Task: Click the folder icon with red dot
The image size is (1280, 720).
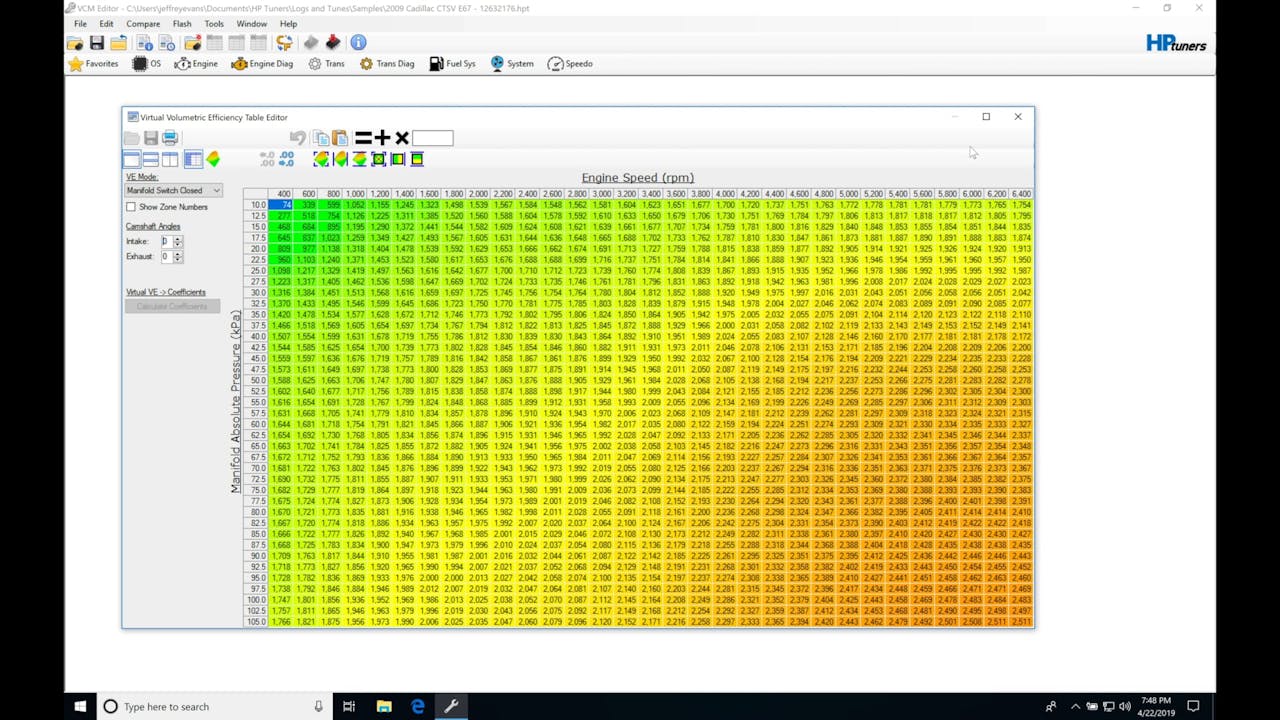Action: (193, 43)
